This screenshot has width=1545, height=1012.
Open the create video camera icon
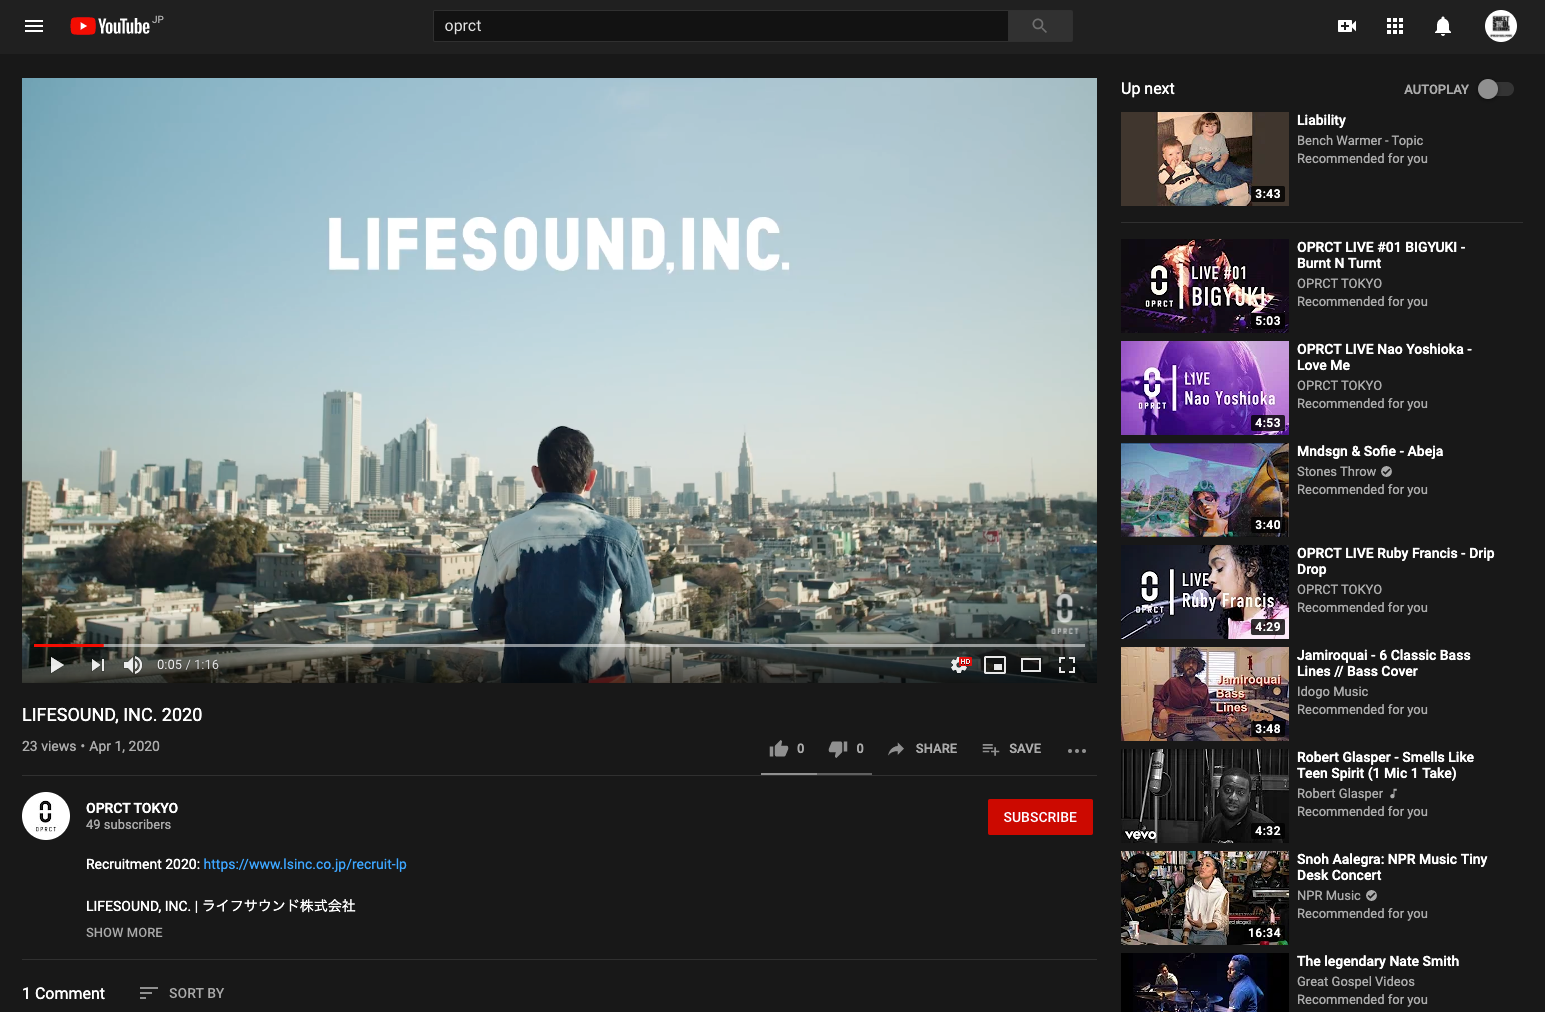pyautogui.click(x=1347, y=26)
